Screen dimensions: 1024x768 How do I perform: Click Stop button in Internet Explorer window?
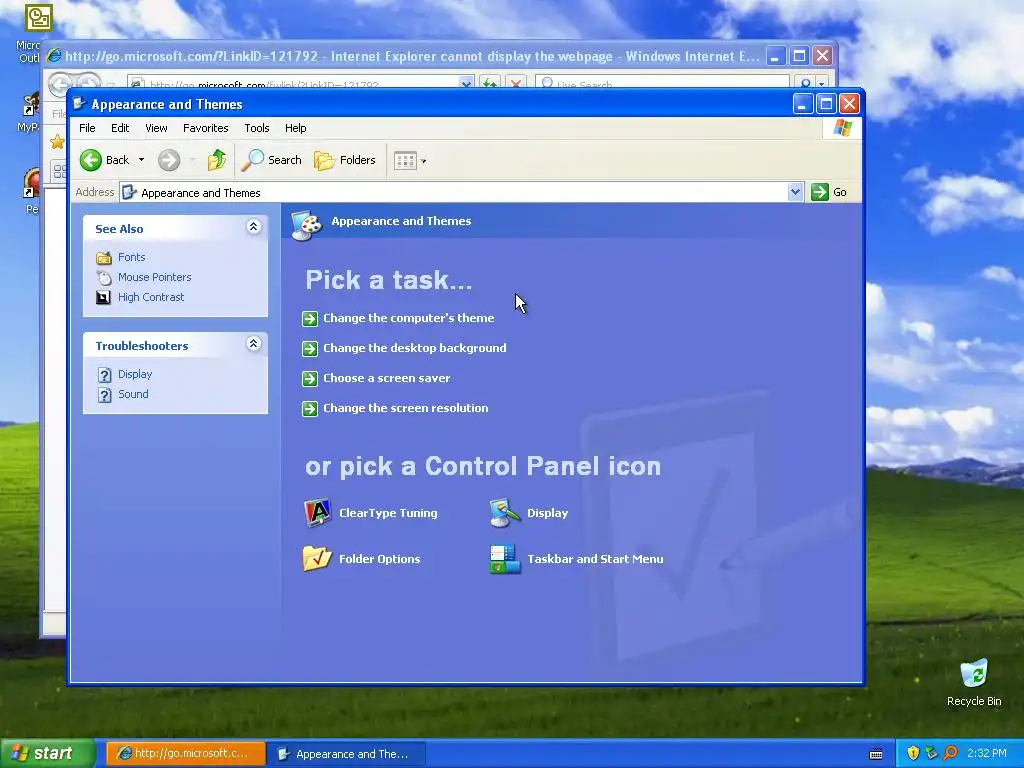point(516,83)
